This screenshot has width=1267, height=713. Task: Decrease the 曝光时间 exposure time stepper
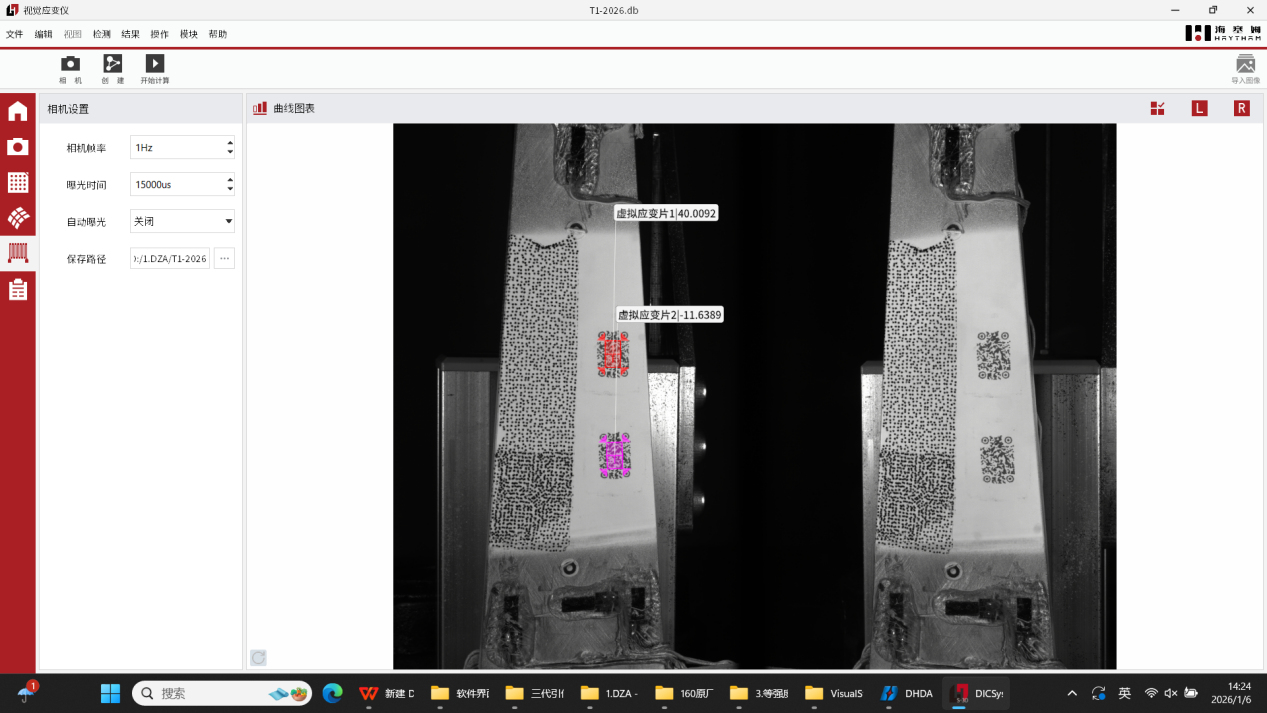[x=230, y=189]
